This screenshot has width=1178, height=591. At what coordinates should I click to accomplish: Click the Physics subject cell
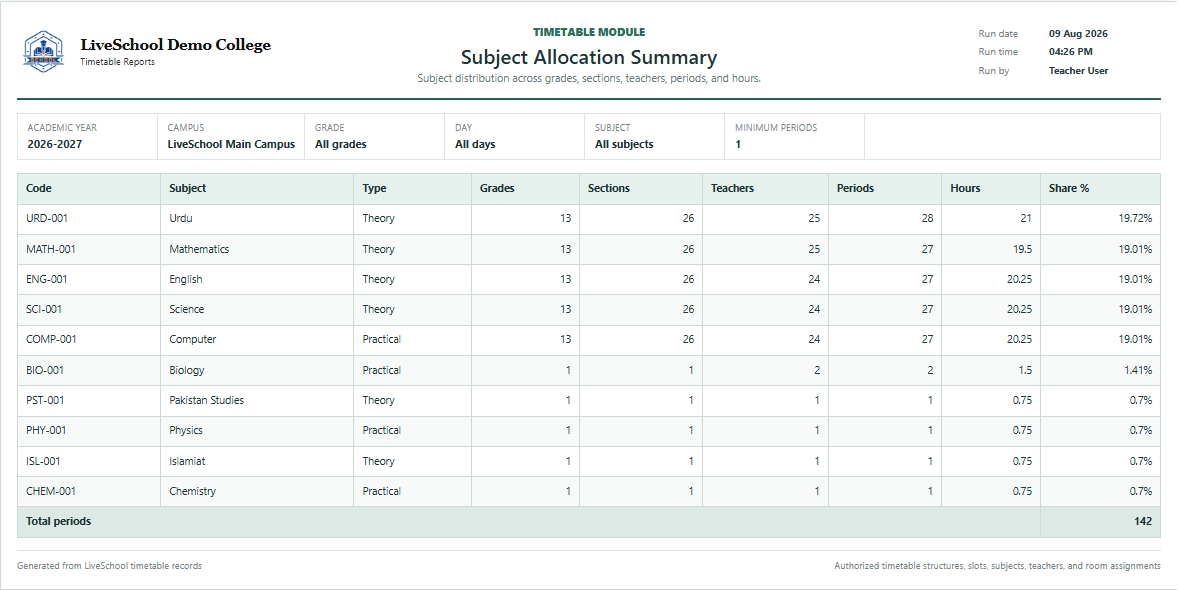[257, 430]
